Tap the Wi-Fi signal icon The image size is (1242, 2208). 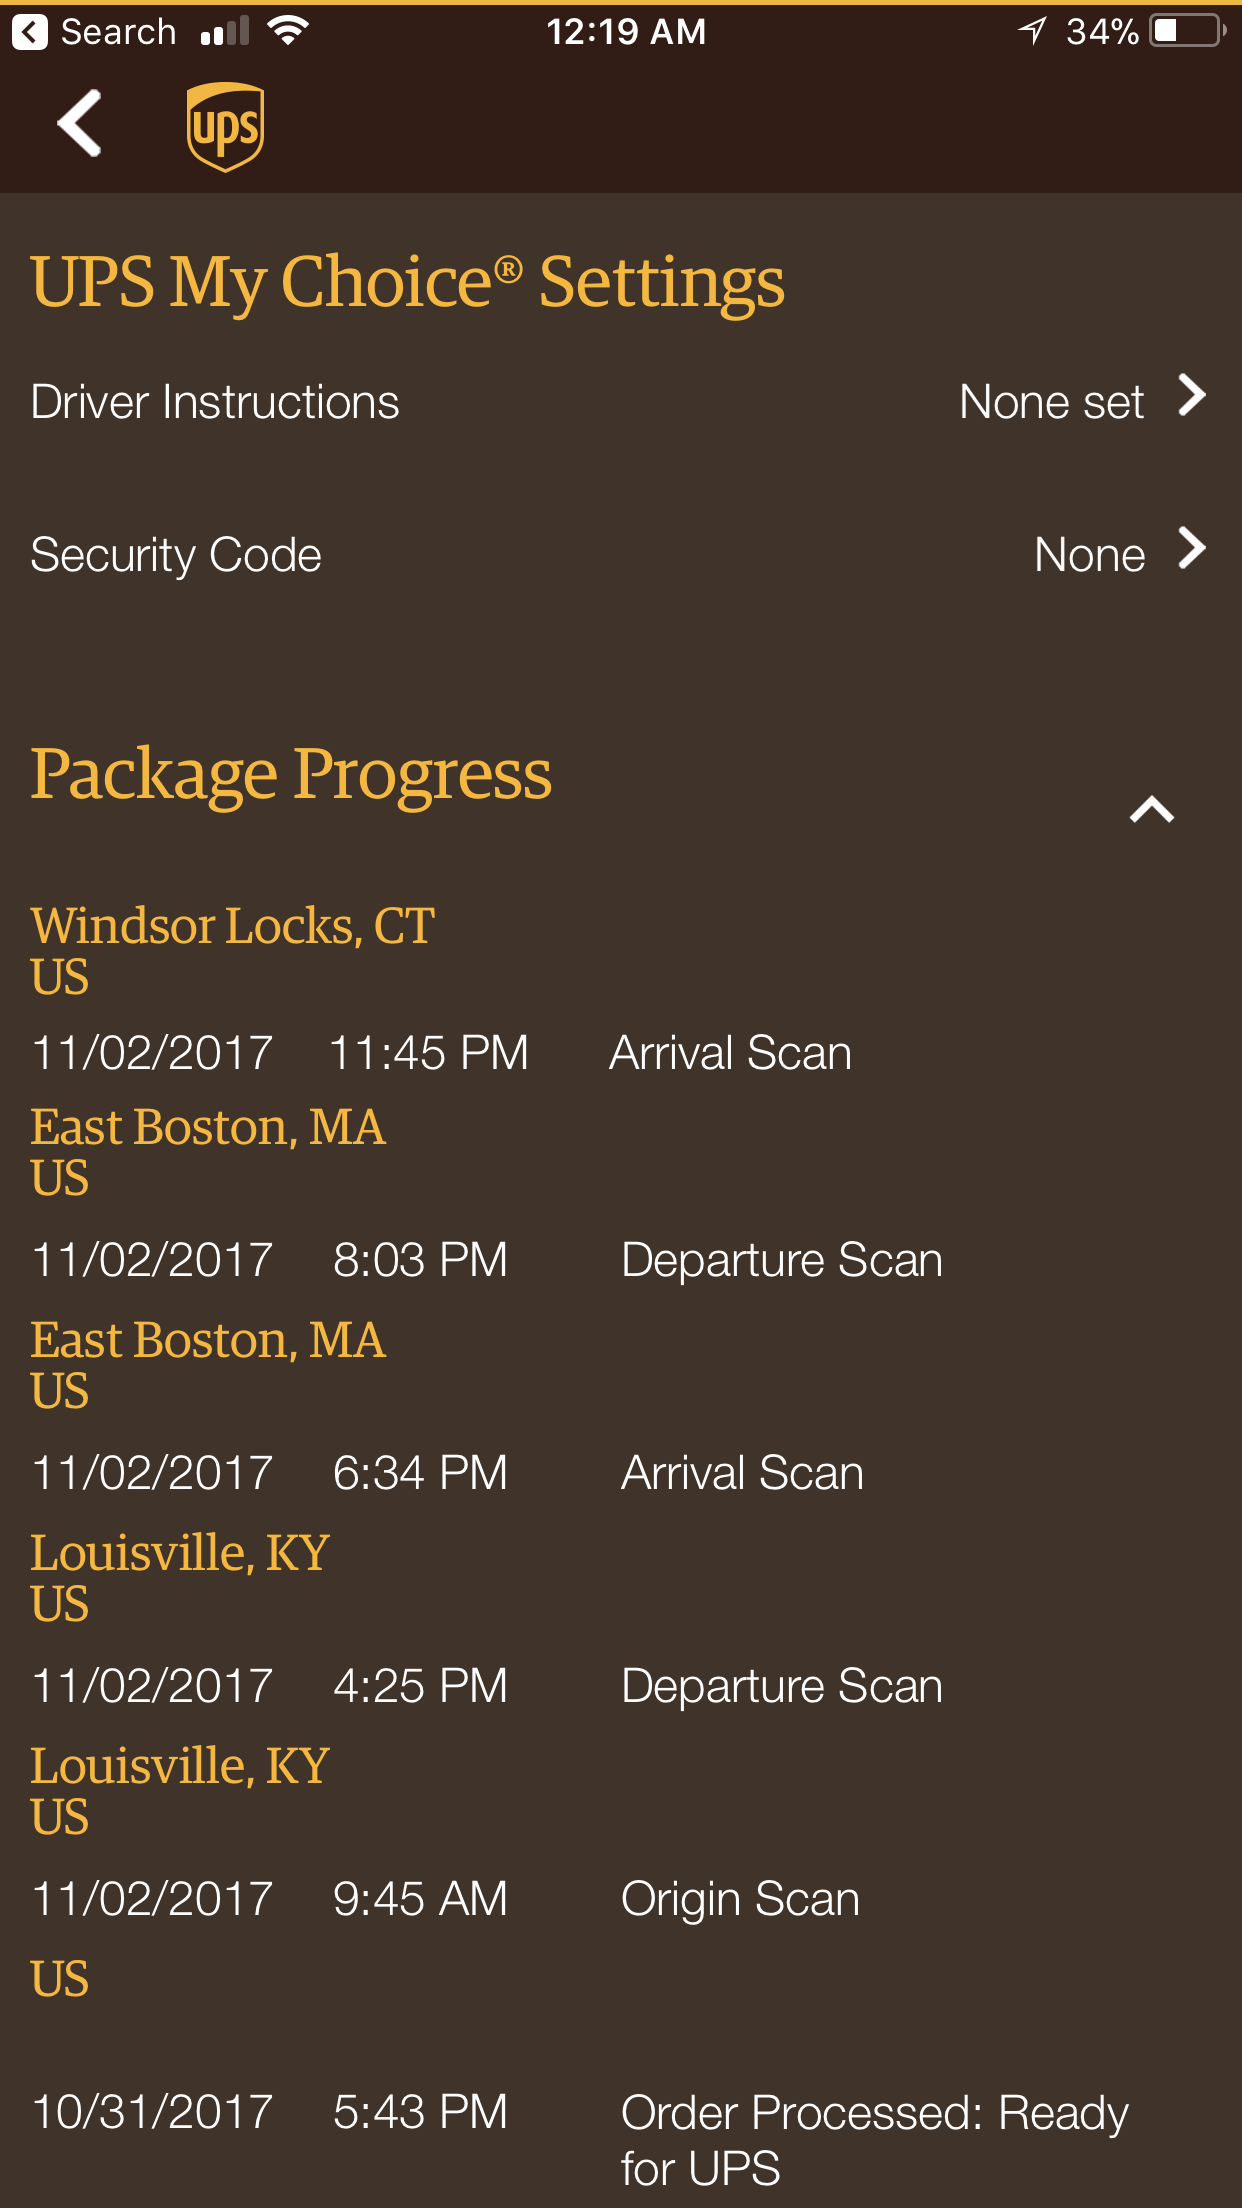coord(288,31)
